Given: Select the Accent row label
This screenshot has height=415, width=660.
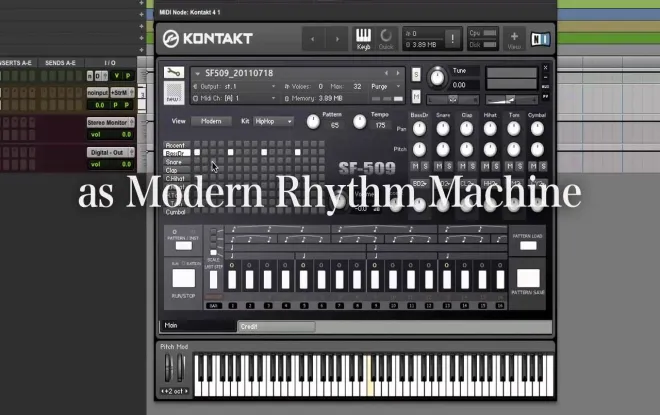Looking at the screenshot, I should pyautogui.click(x=176, y=145).
